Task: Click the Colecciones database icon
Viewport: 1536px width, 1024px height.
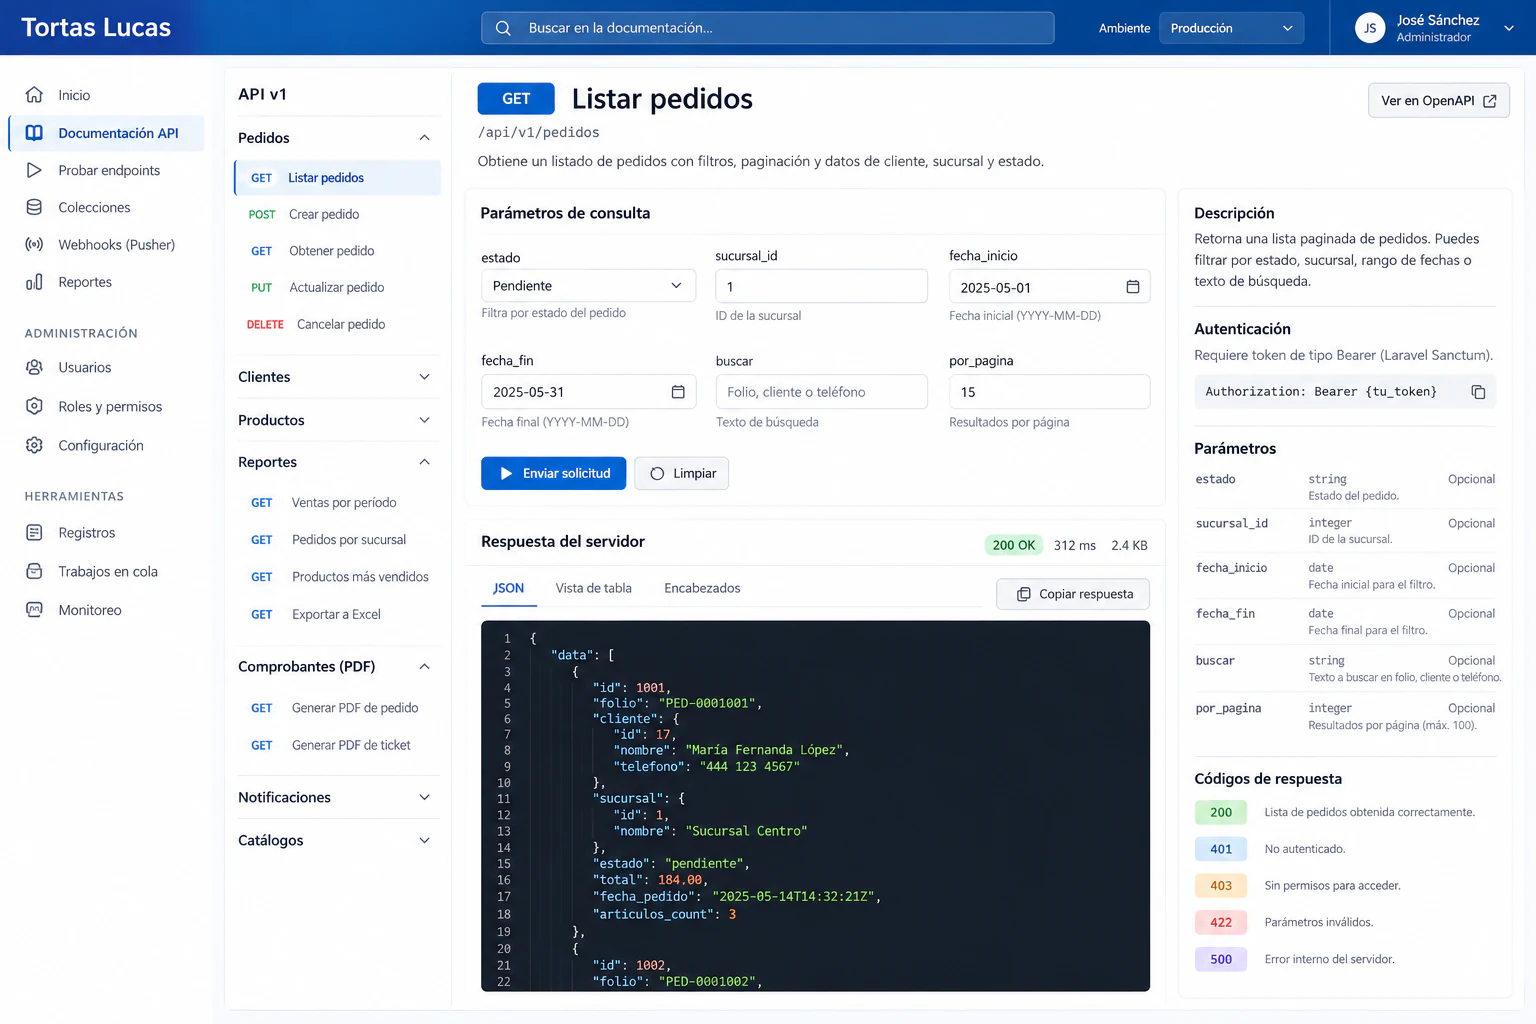Action: (34, 207)
